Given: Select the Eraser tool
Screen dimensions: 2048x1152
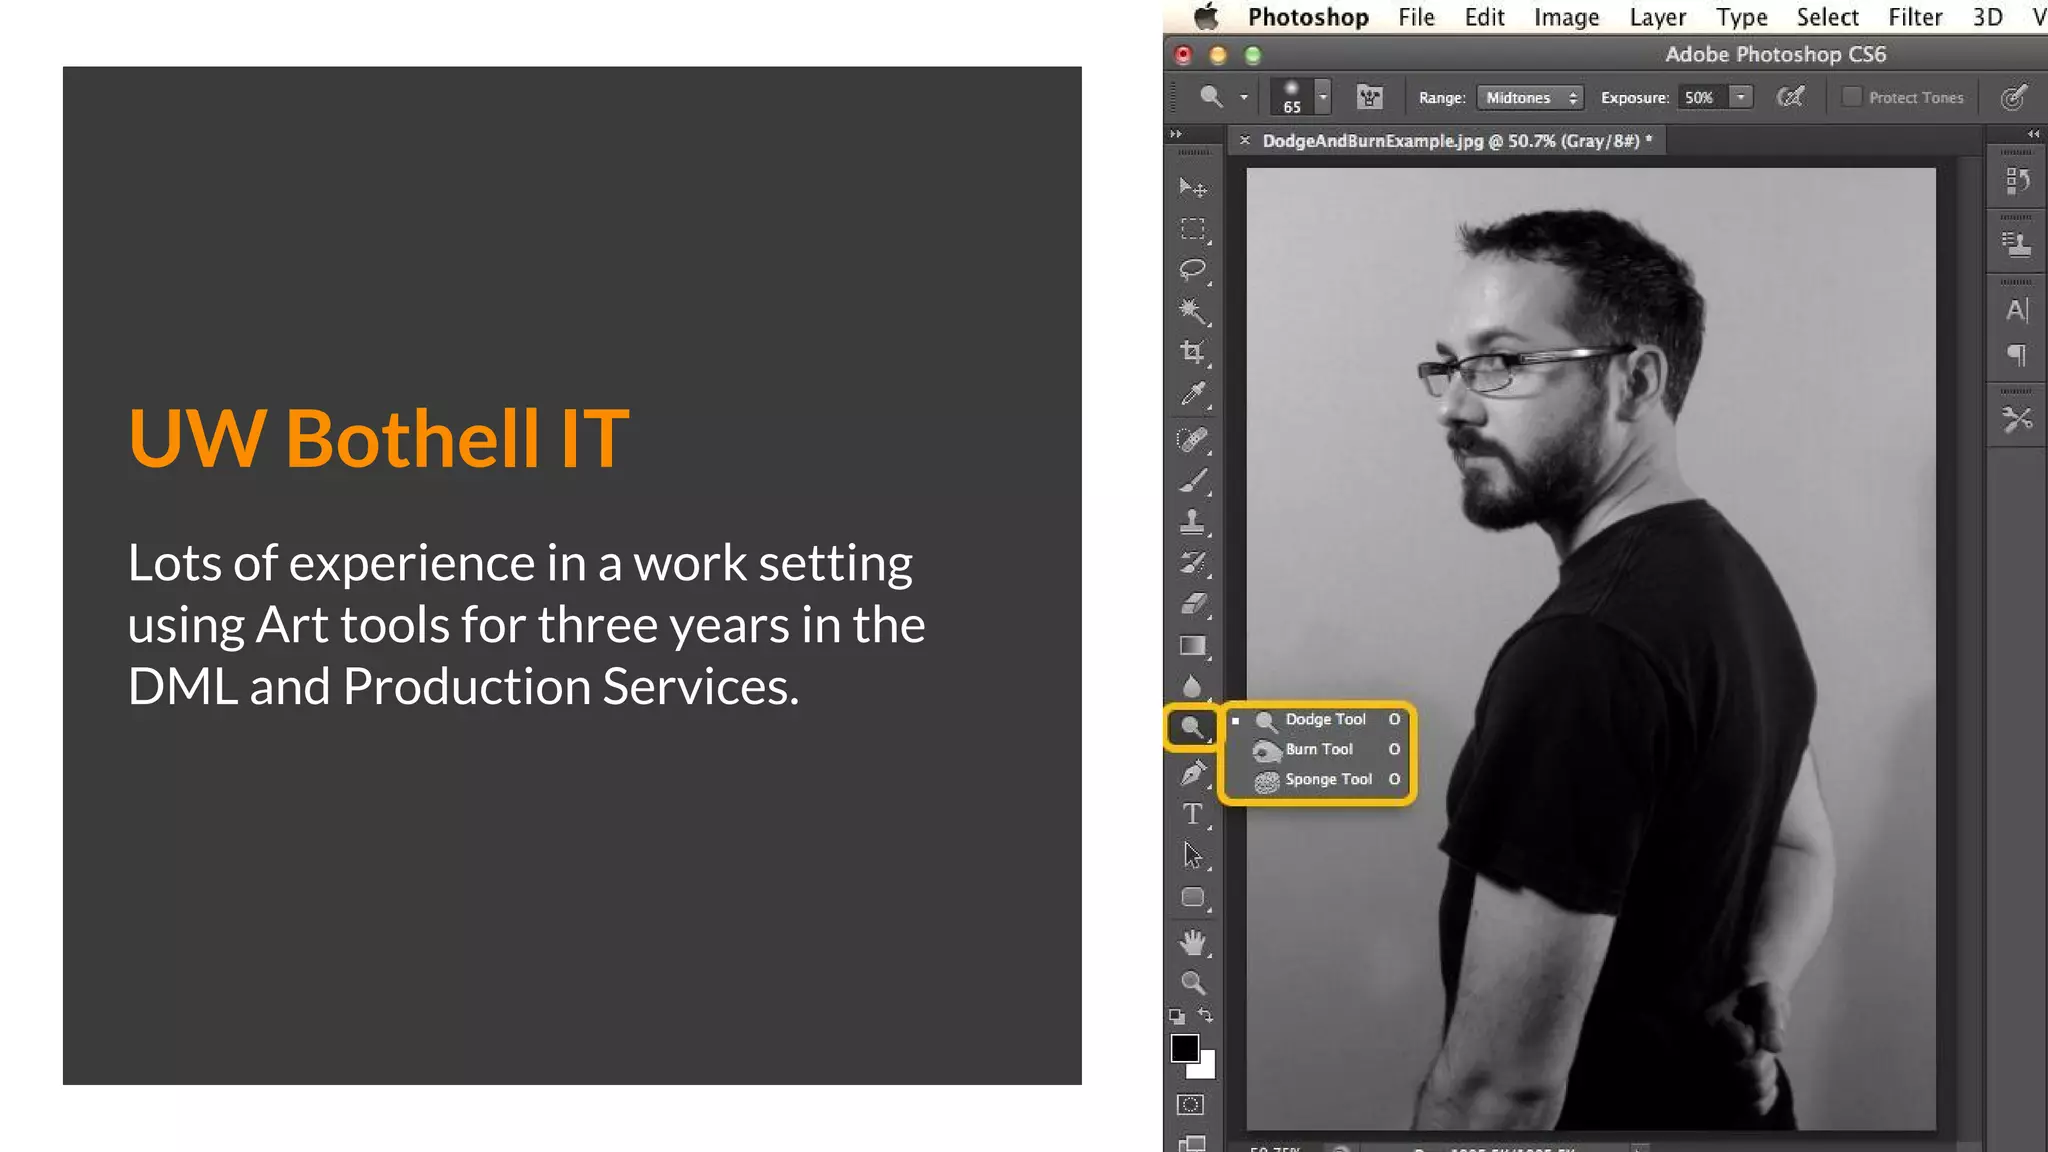Looking at the screenshot, I should (1192, 603).
